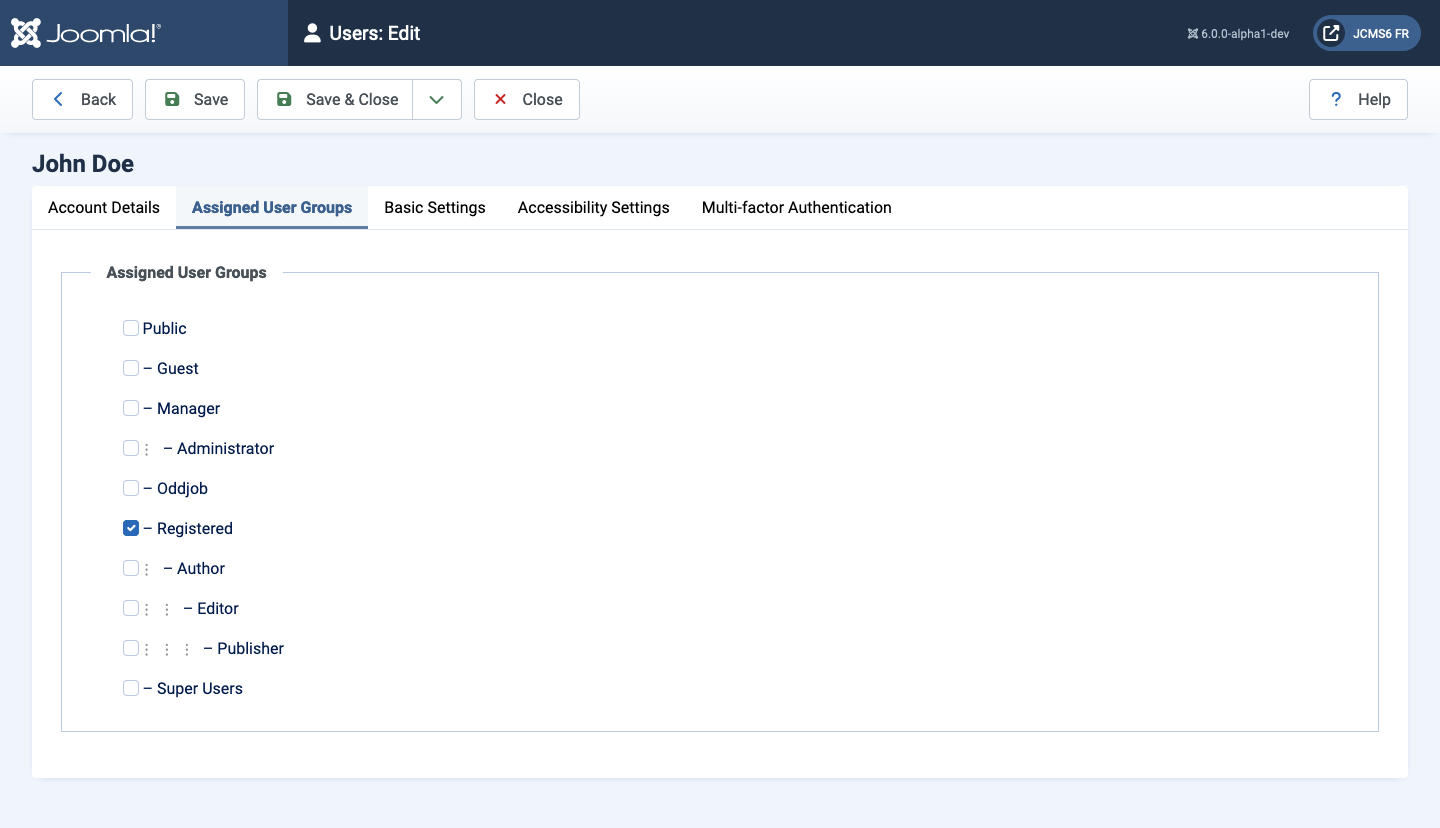Open the Basic Settings tab
The image size is (1440, 828).
[x=435, y=207]
